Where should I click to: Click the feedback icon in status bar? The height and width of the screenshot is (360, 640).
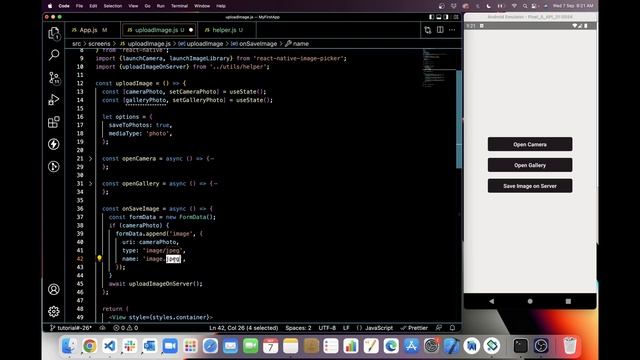coord(439,328)
